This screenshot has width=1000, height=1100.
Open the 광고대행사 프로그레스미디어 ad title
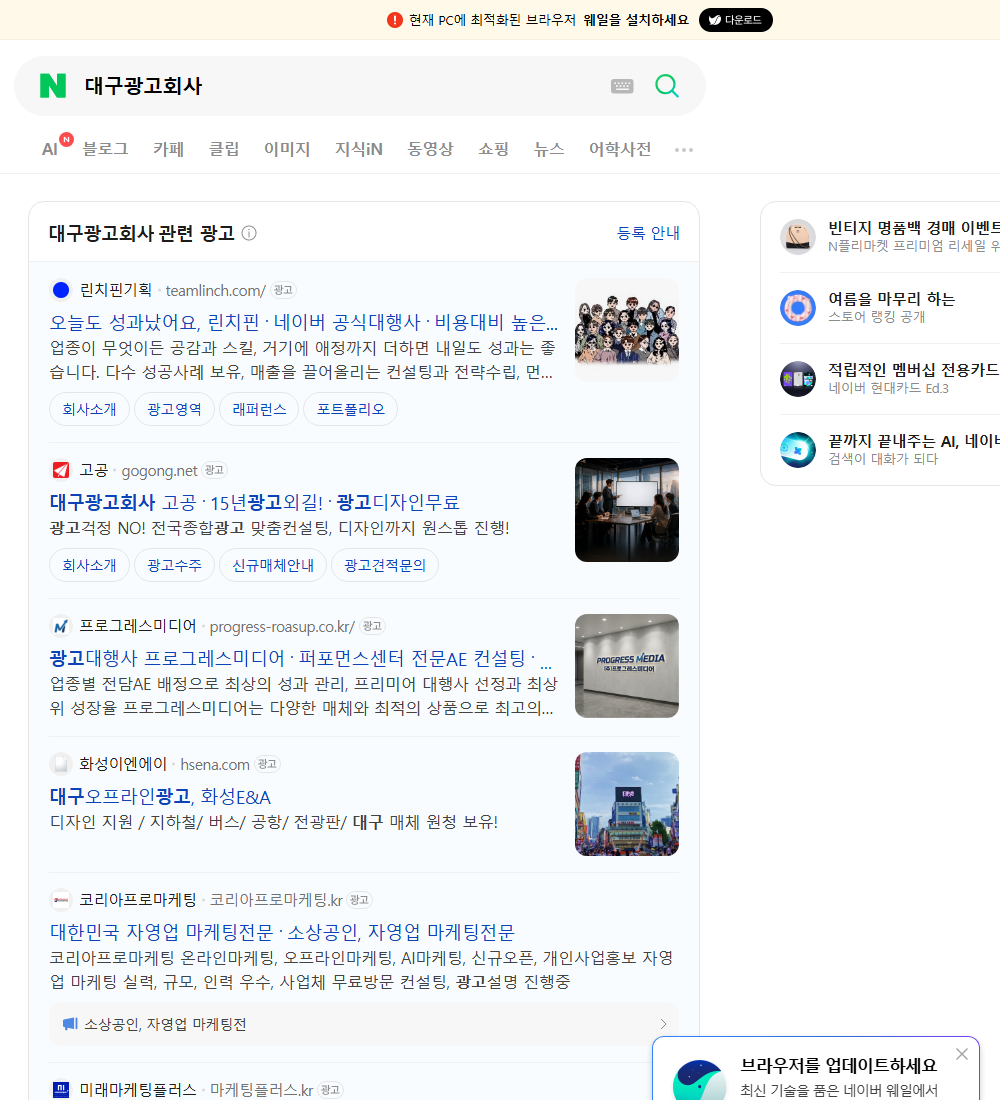pos(300,658)
